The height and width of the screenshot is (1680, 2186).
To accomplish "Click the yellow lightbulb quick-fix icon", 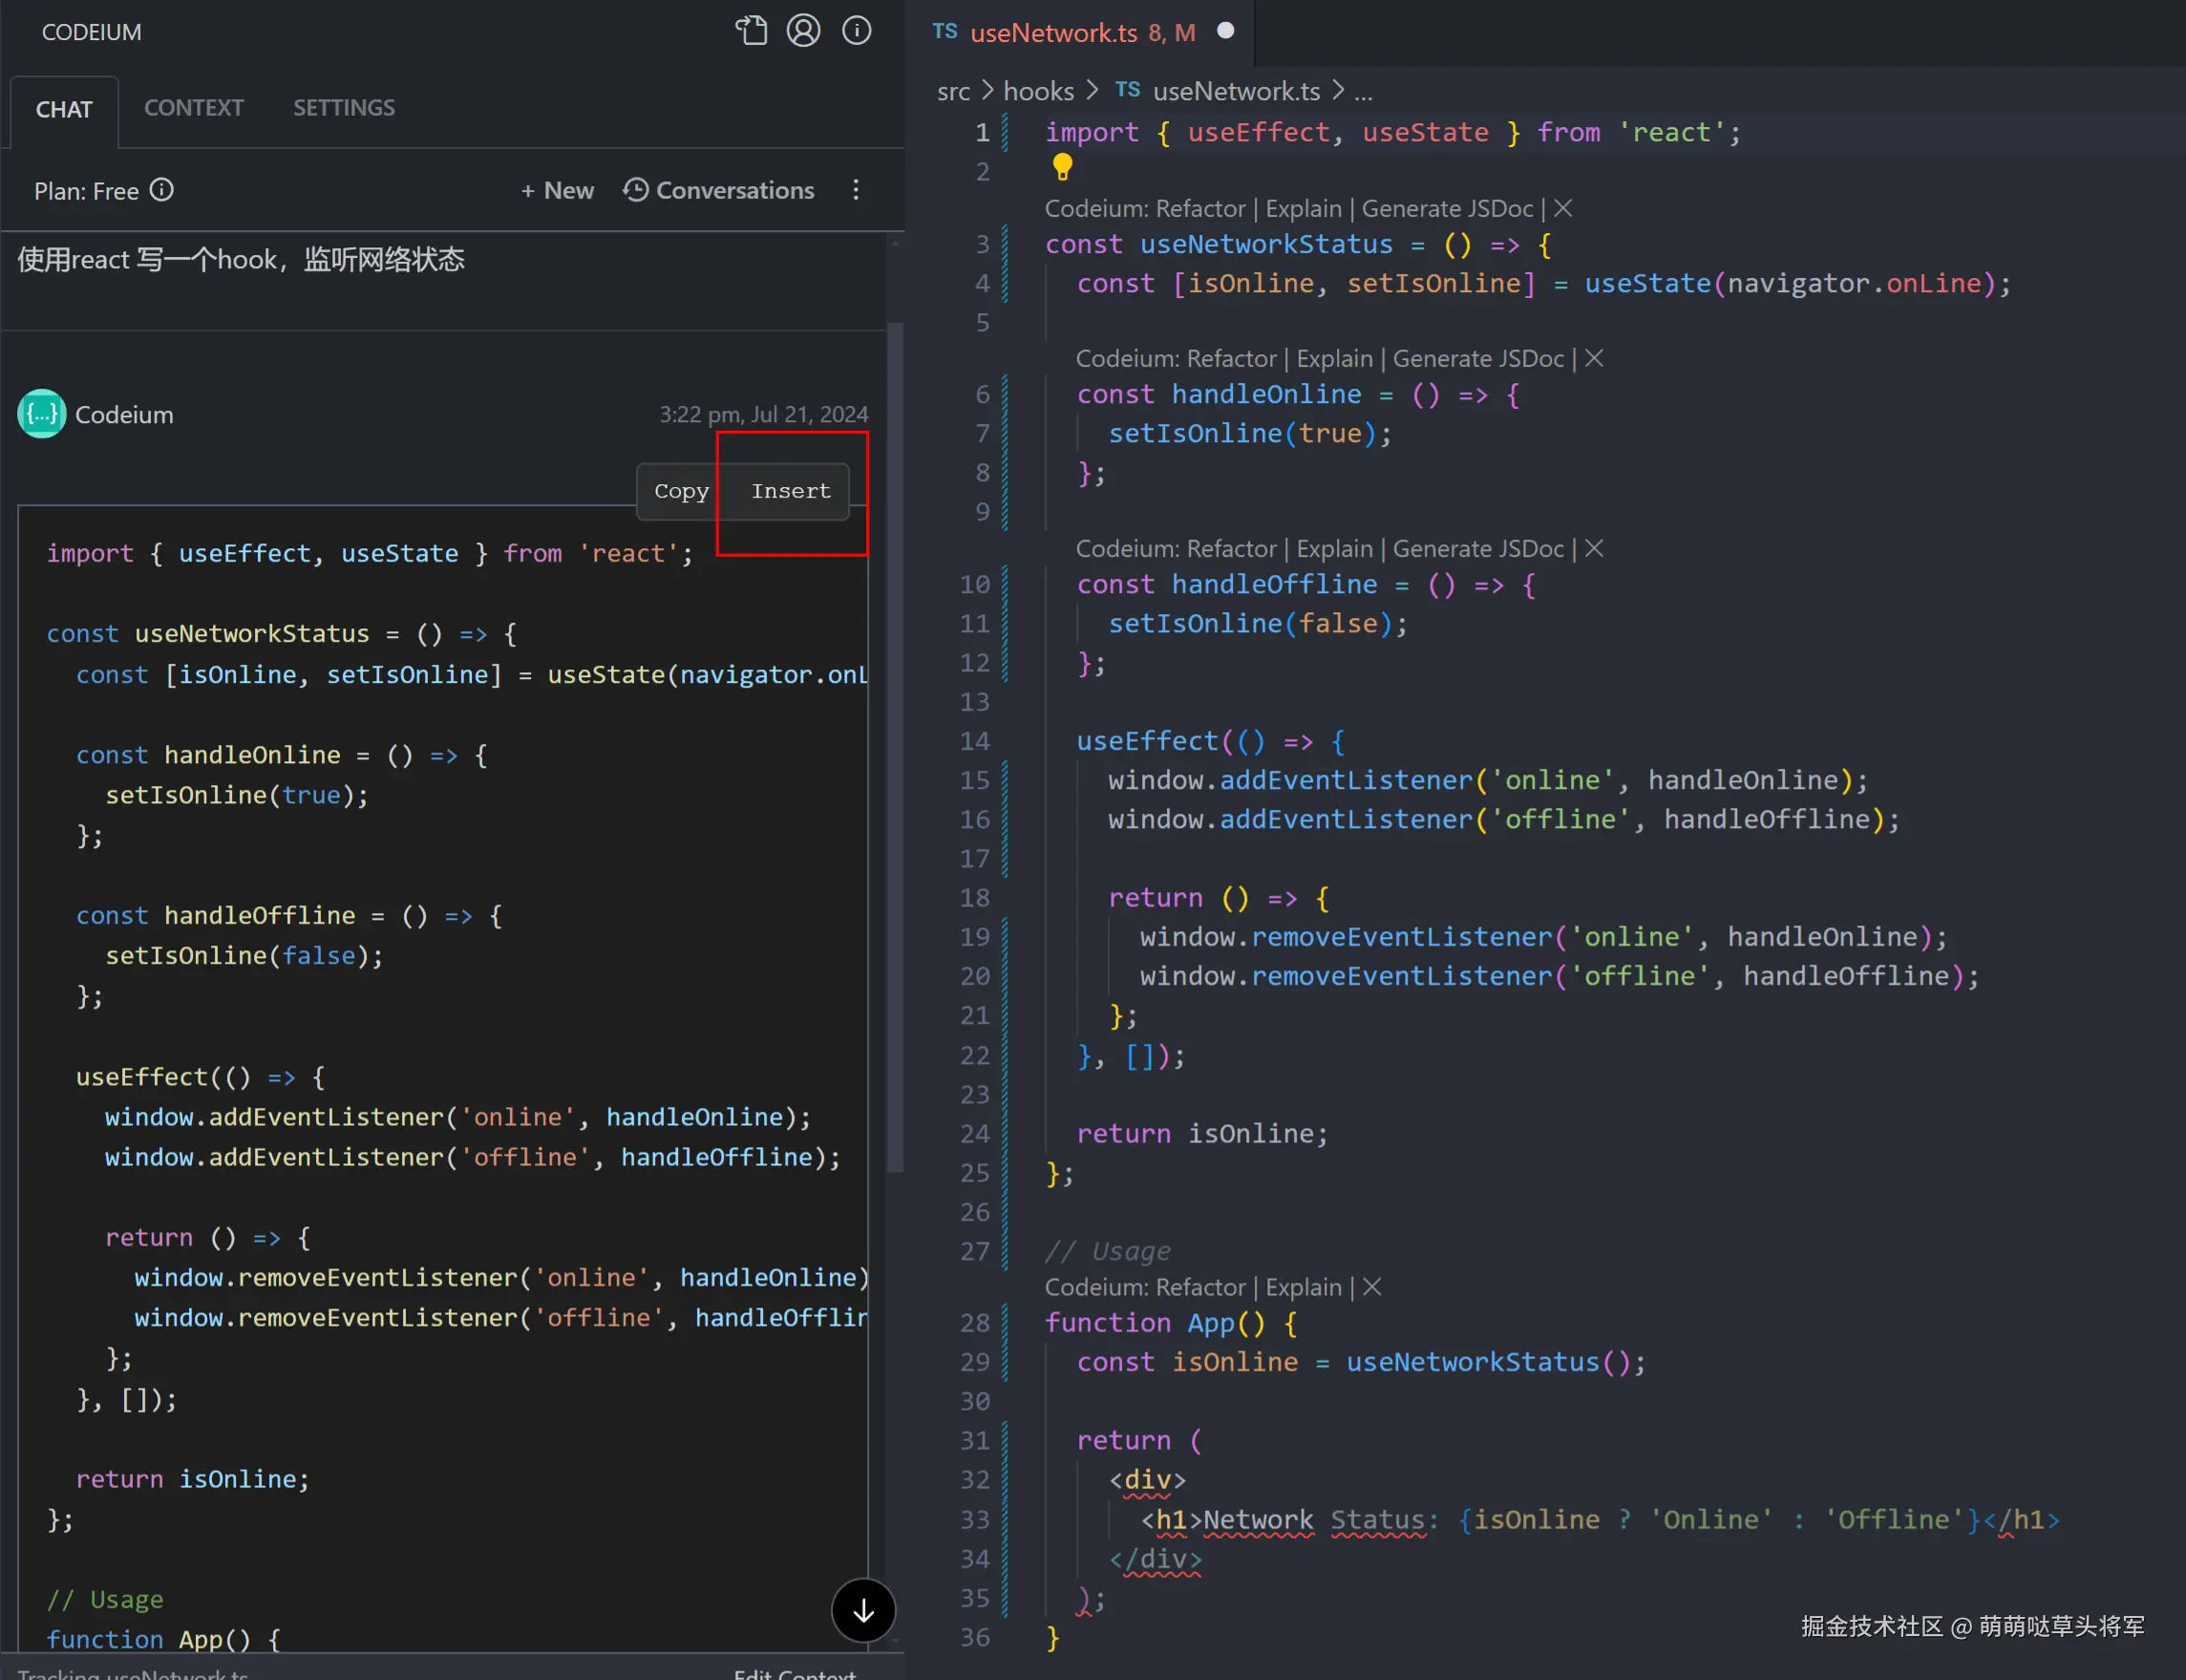I will click(x=1062, y=167).
